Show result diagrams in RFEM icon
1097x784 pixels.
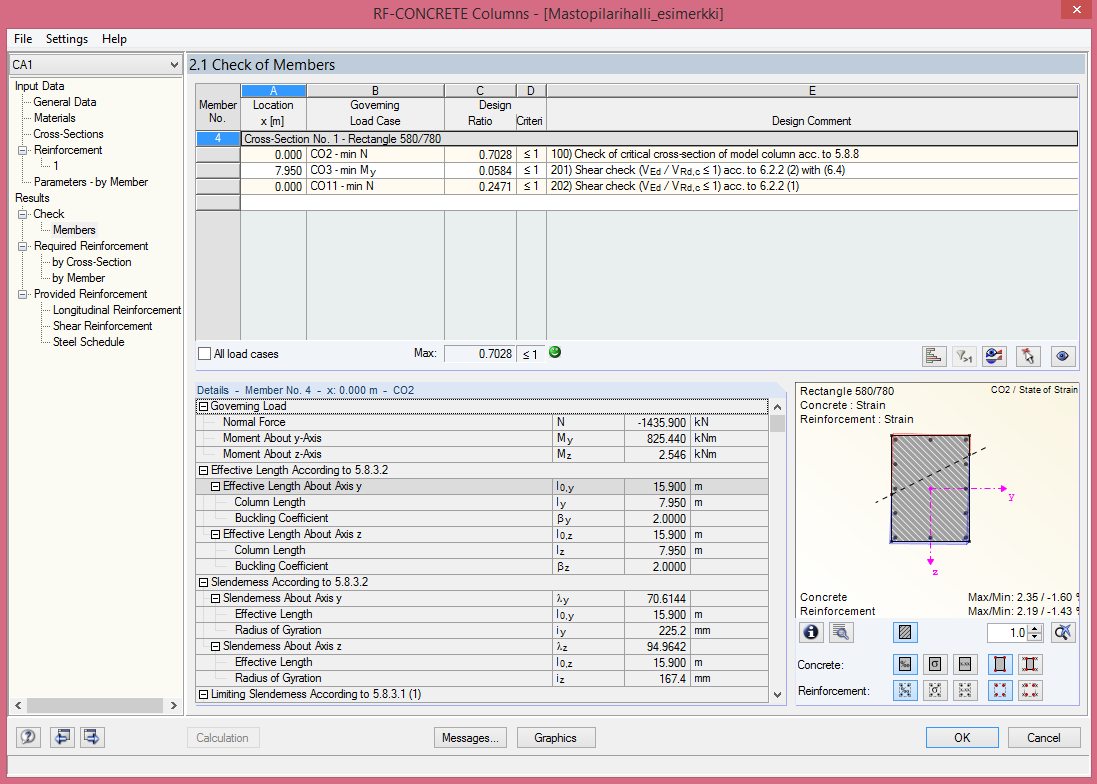tap(994, 356)
